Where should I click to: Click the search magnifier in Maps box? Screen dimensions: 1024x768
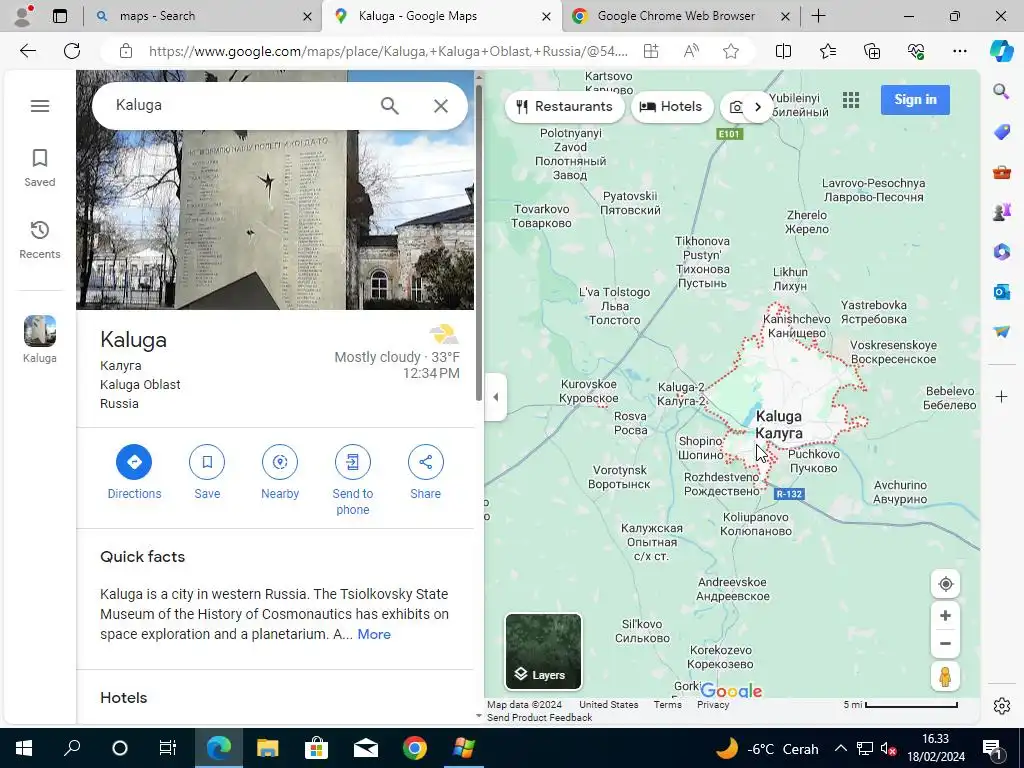pos(390,105)
